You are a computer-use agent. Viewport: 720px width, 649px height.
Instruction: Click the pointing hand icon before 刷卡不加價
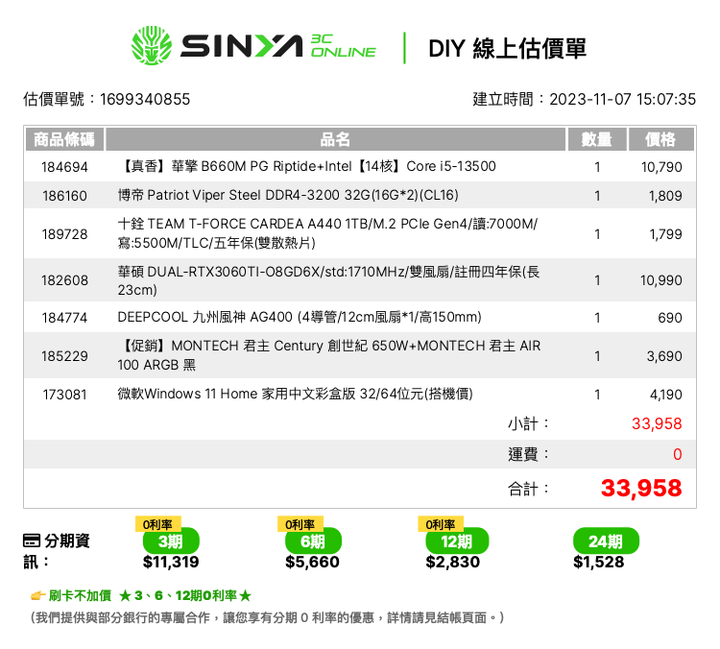(x=38, y=596)
